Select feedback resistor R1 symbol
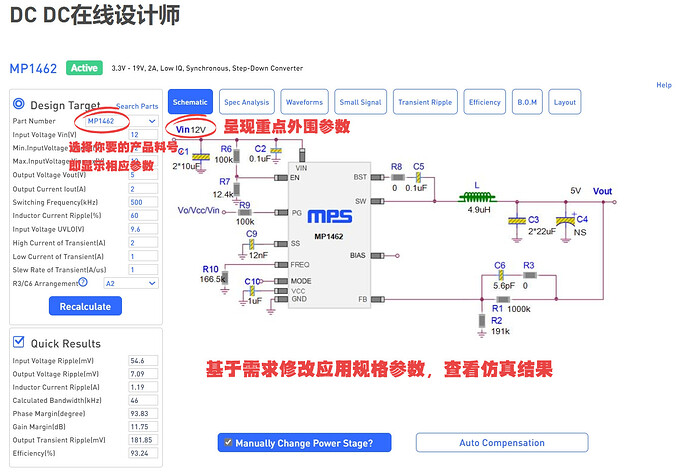 click(503, 299)
